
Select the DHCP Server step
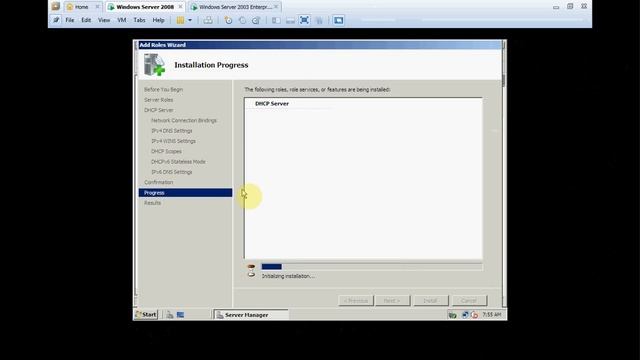[158, 110]
